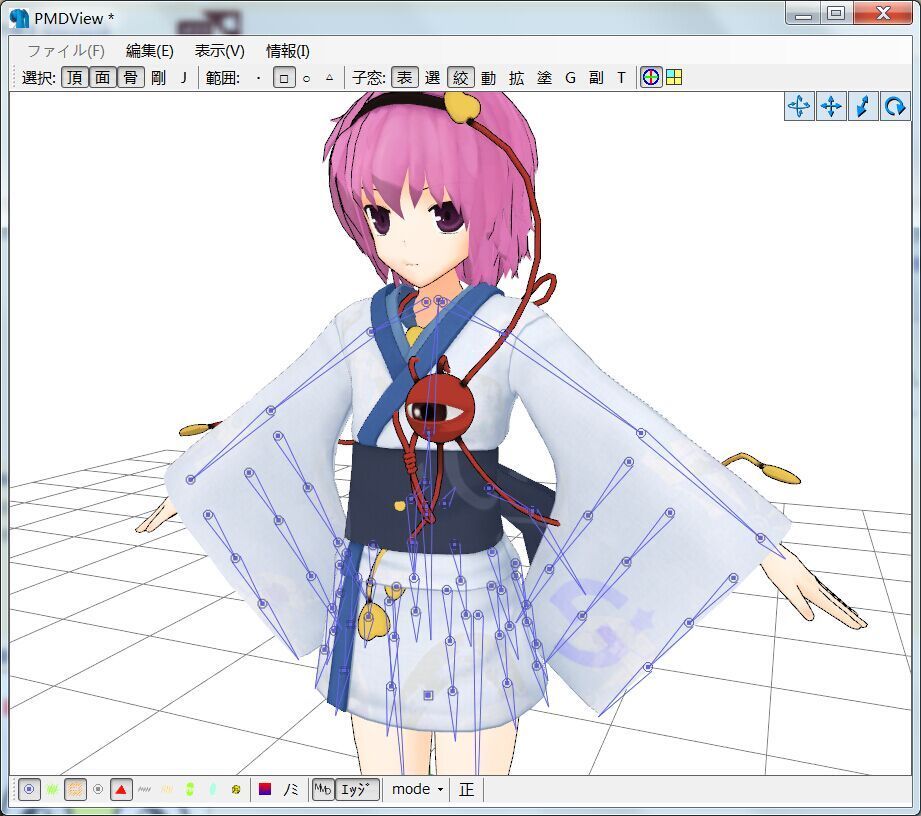Click the rotate view icon in viewport
921x816 pixels.
pyautogui.click(x=895, y=106)
